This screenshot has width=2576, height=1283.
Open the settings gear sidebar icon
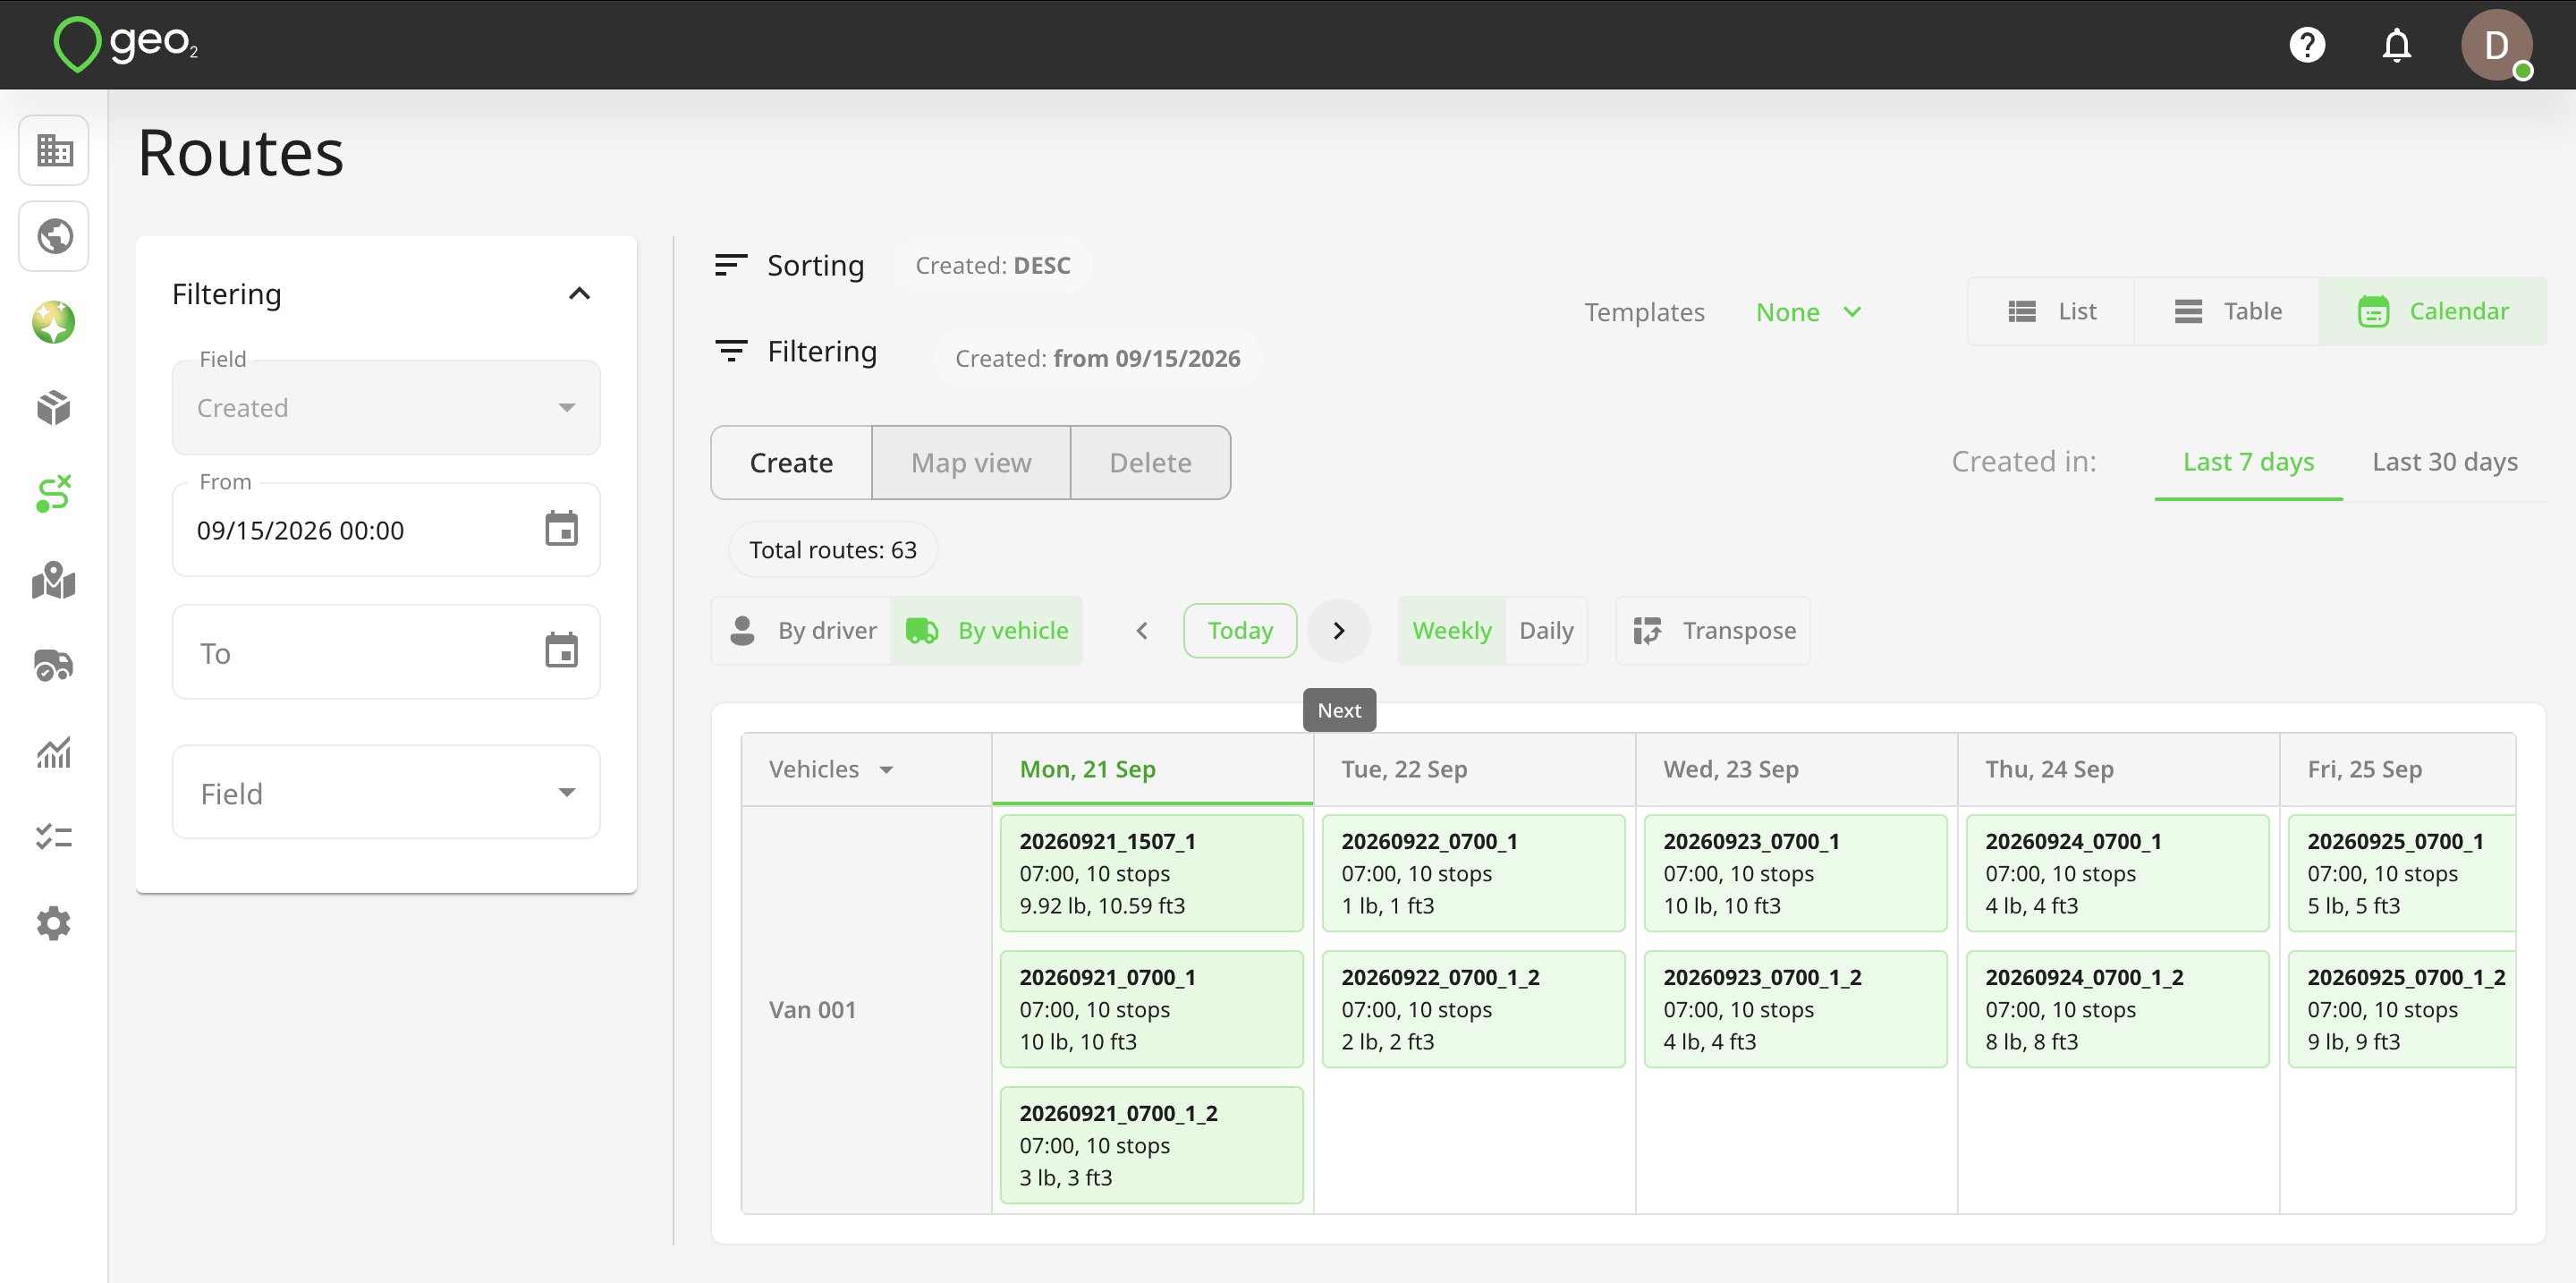(54, 923)
